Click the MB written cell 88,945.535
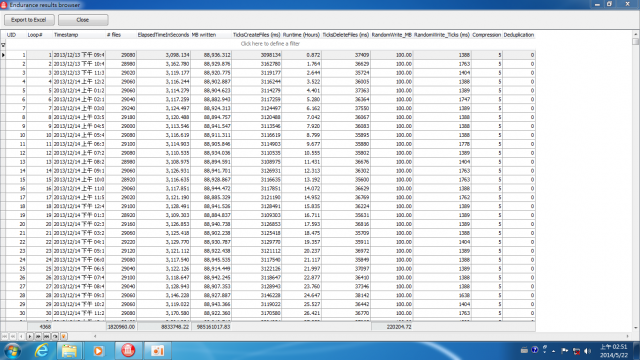The width and height of the screenshot is (640, 360). pyautogui.click(x=211, y=260)
